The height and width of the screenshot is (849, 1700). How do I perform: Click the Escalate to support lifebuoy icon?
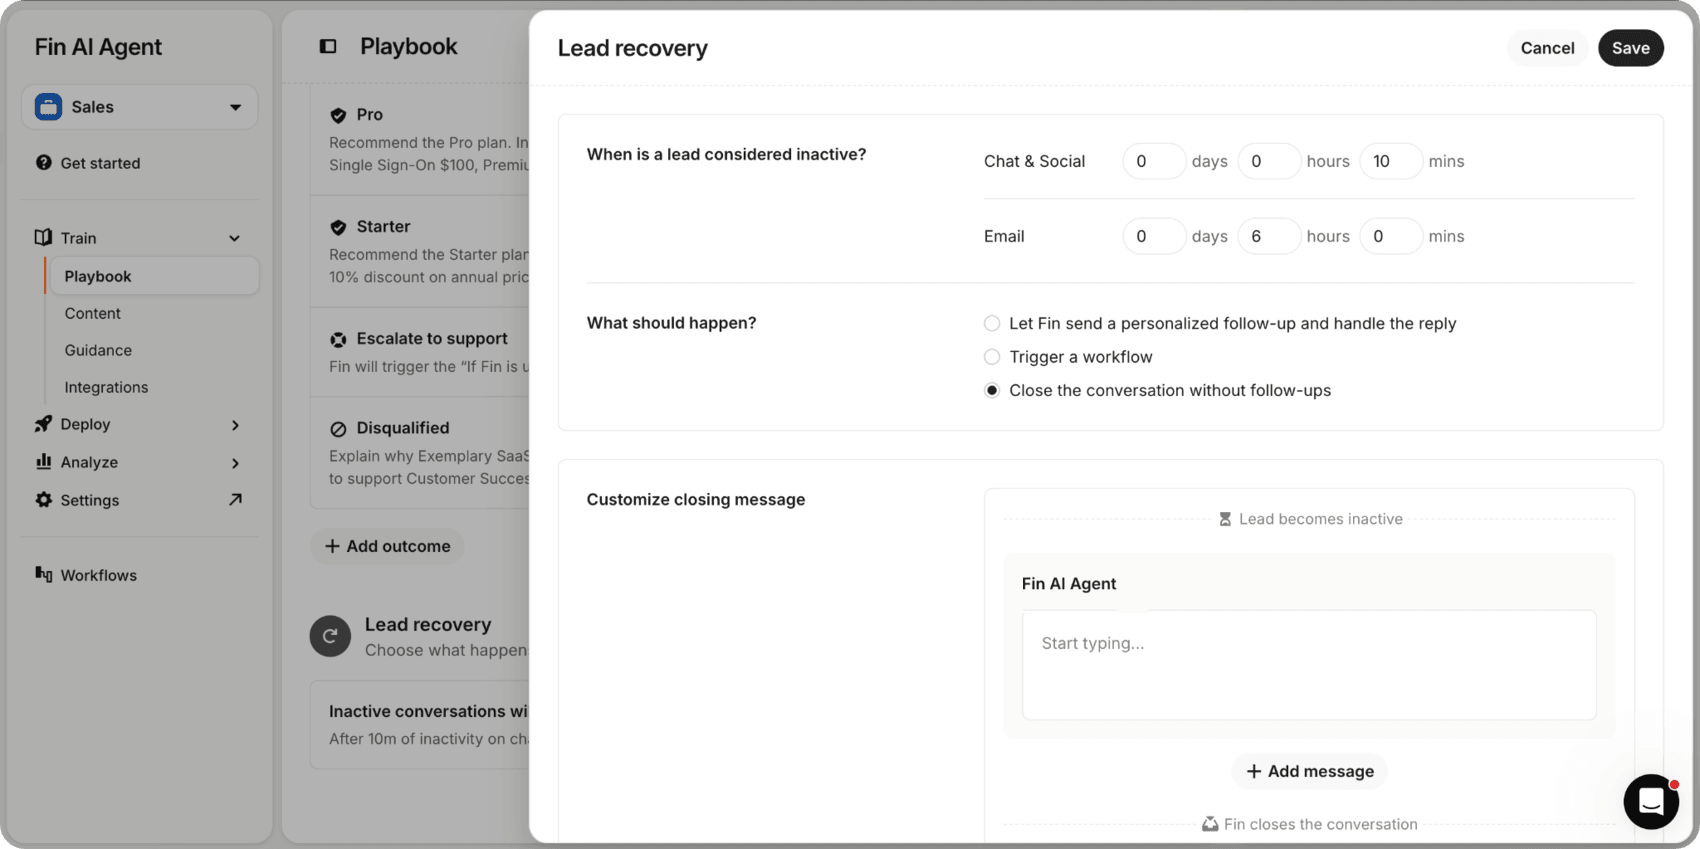pos(338,339)
